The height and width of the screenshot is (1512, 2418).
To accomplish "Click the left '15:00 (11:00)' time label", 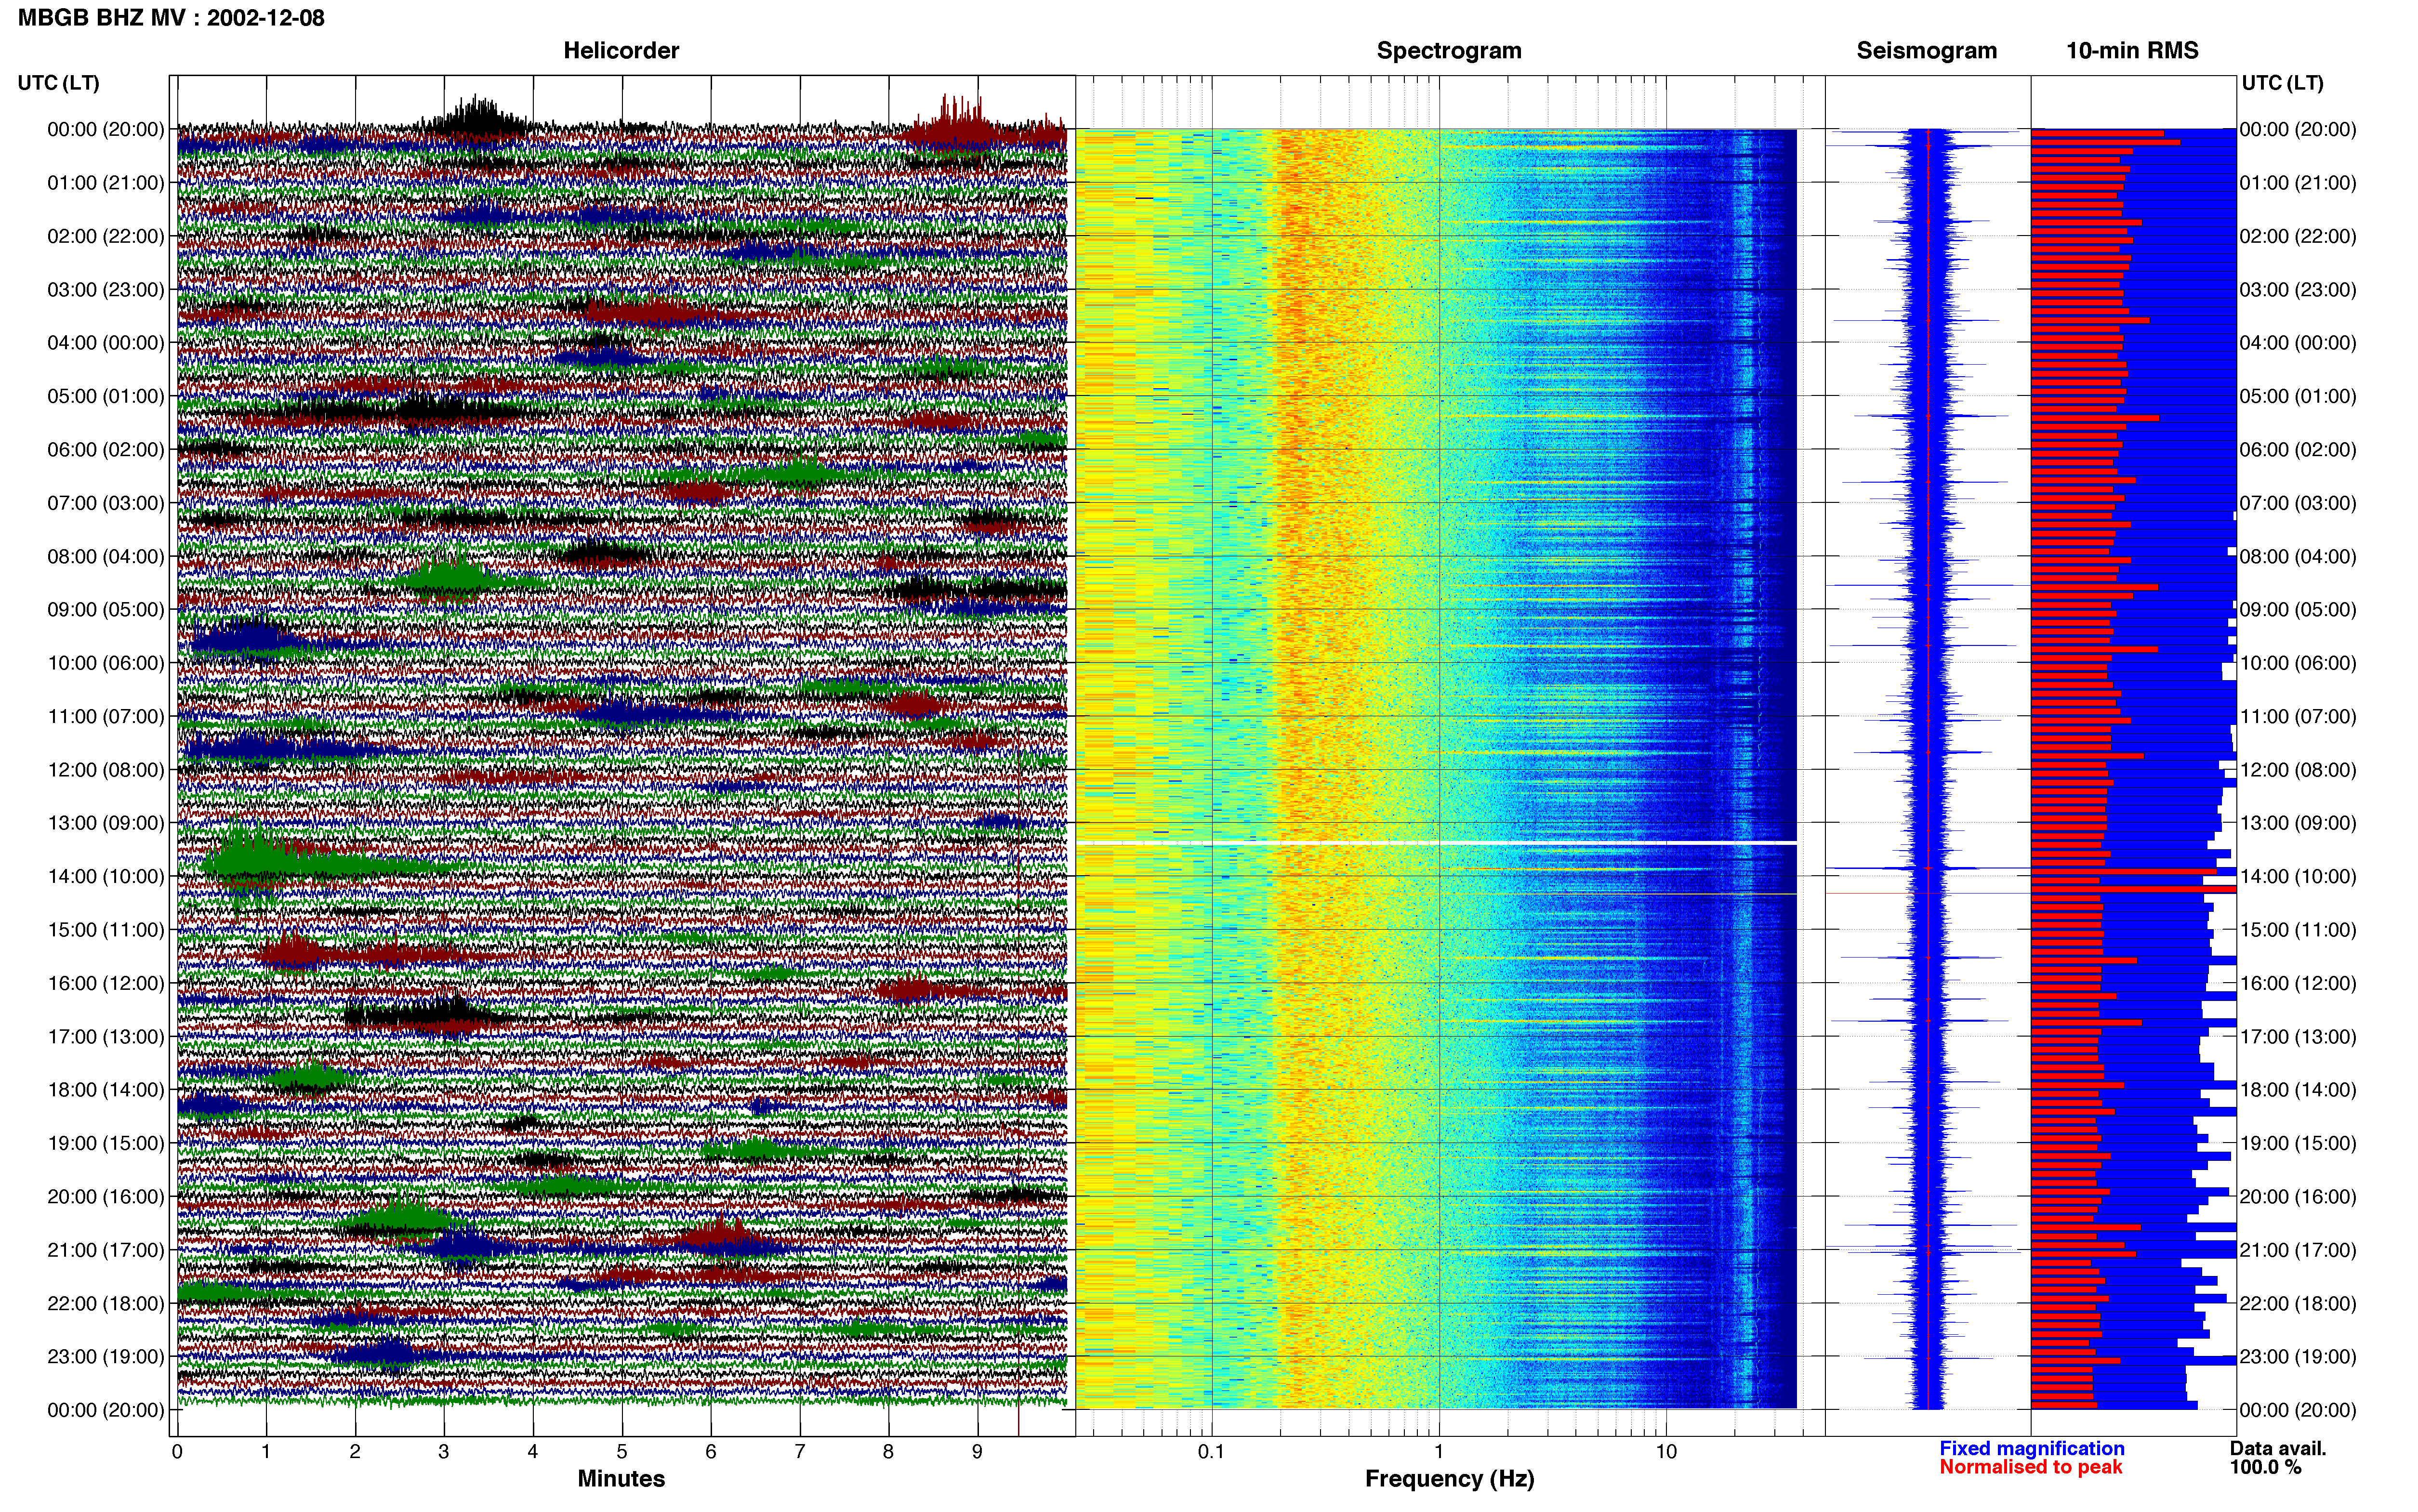I will 106,930.
